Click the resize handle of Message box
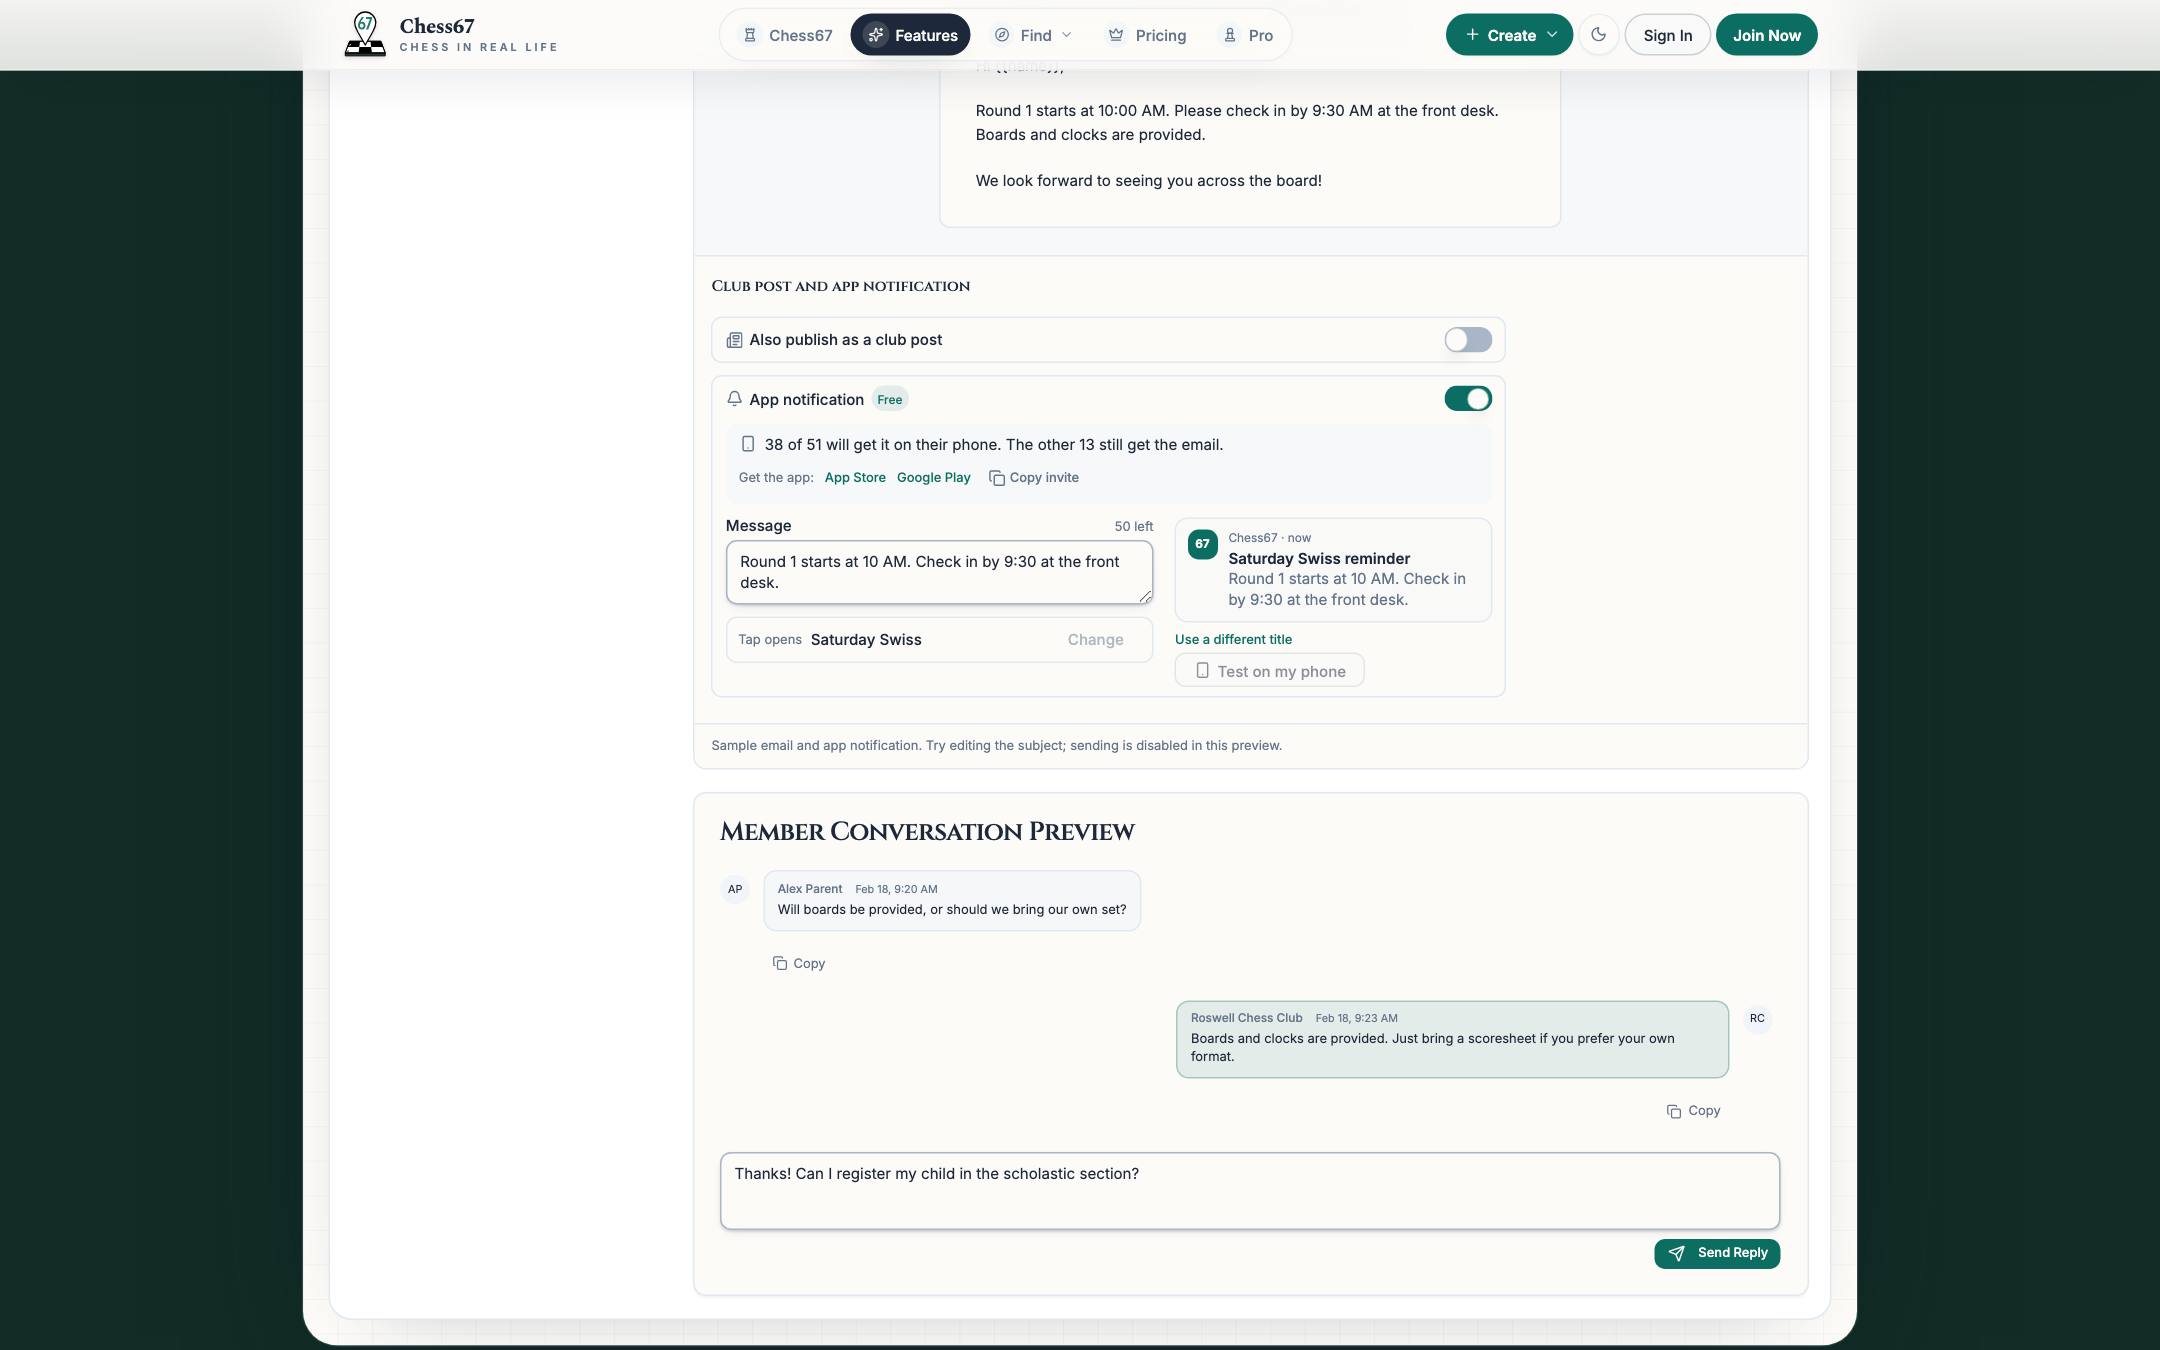This screenshot has width=2160, height=1350. (1145, 596)
